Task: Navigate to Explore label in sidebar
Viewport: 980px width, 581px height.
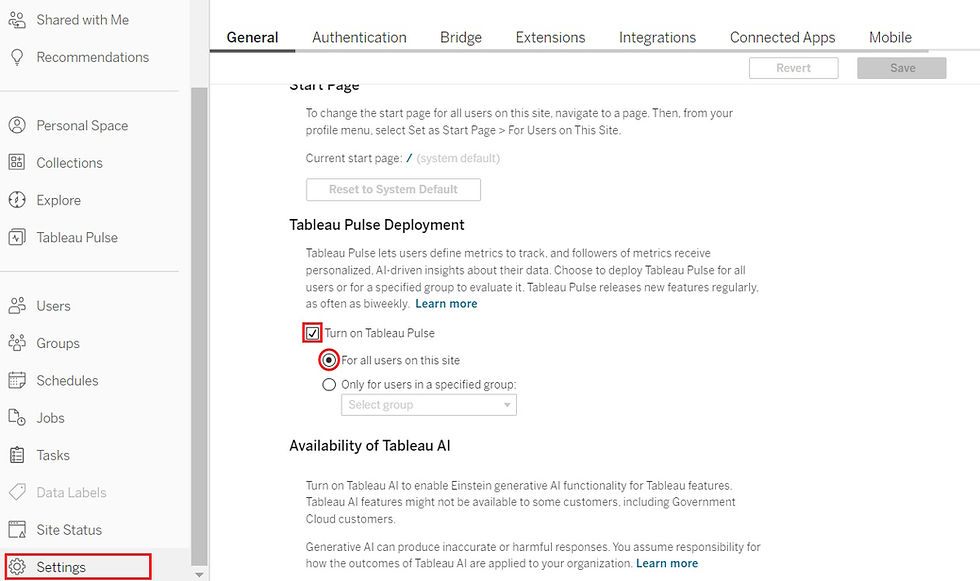Action: [x=59, y=200]
